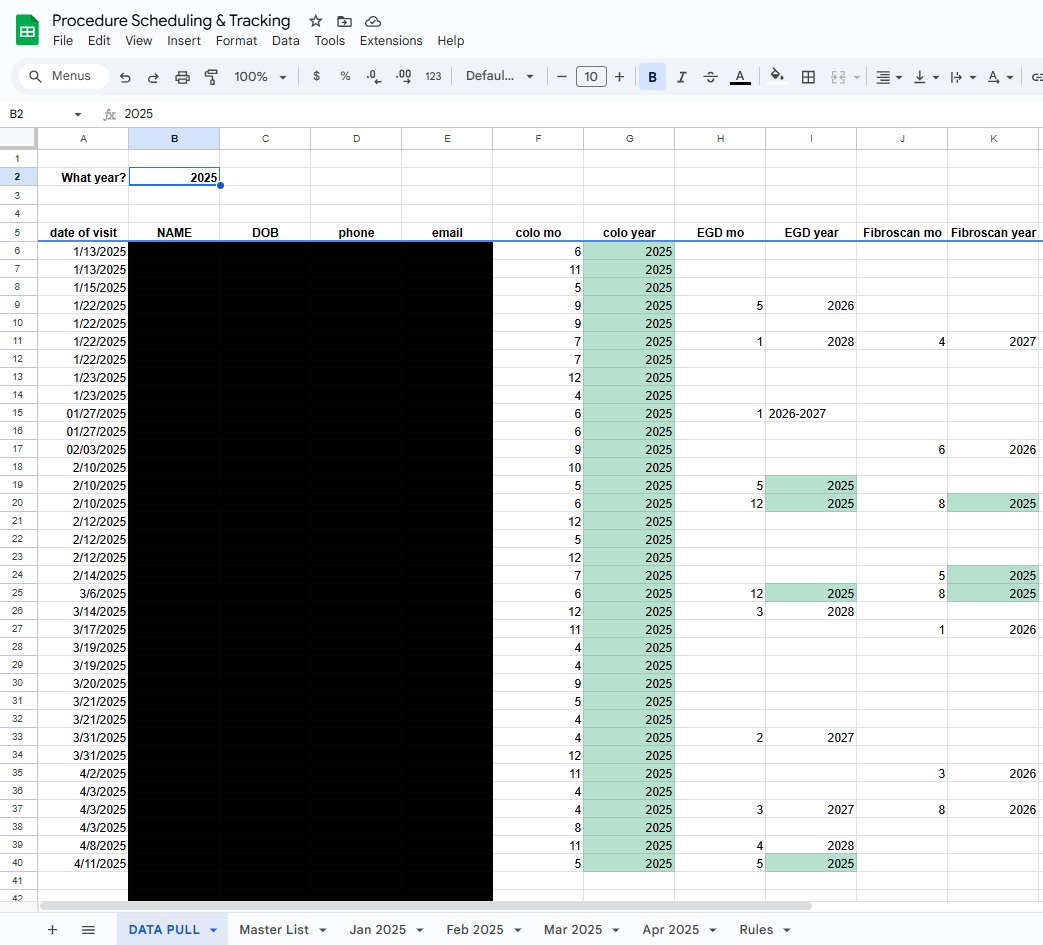This screenshot has width=1043, height=945.
Task: Open the fill color picker
Action: 777,77
